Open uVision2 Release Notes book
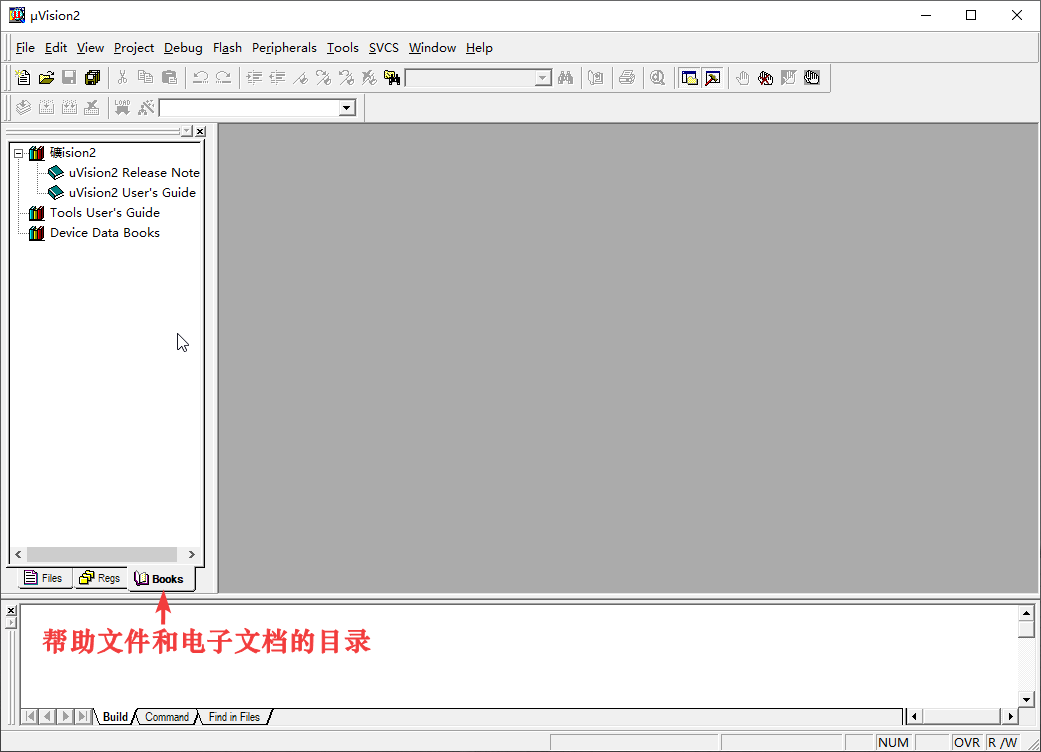The image size is (1041, 752). (x=134, y=173)
